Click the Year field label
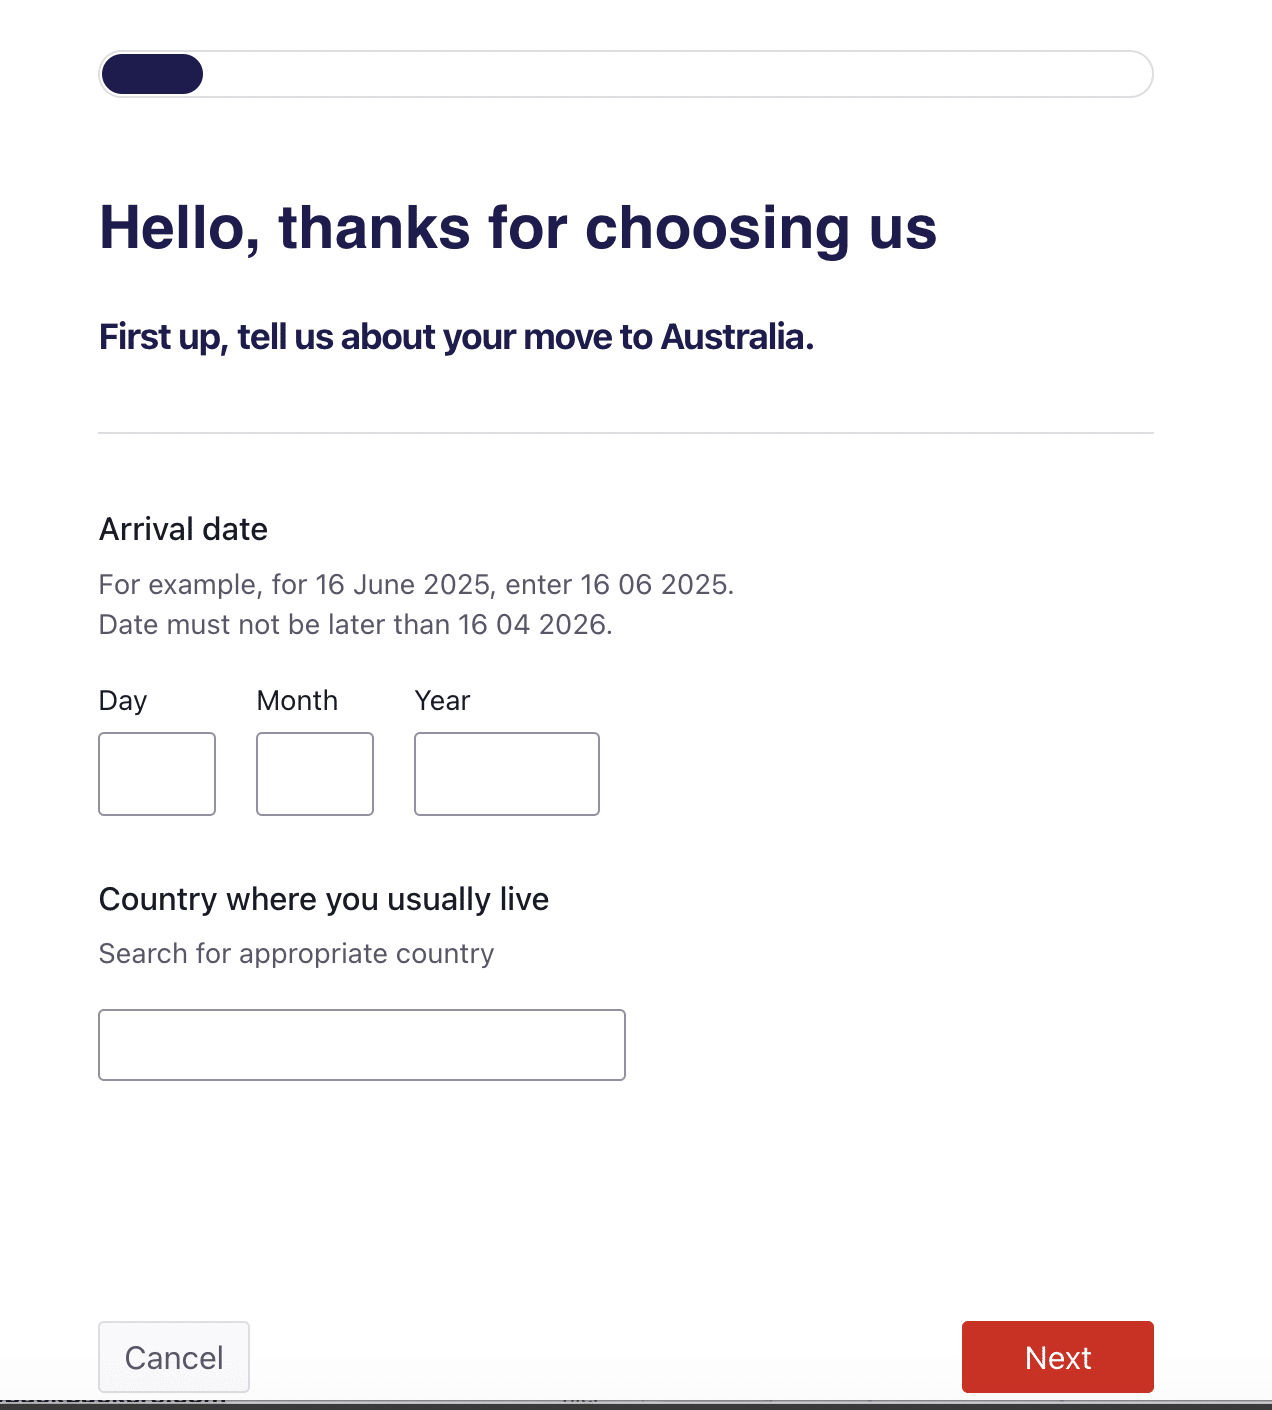Screen dimensions: 1272x1410 [442, 700]
